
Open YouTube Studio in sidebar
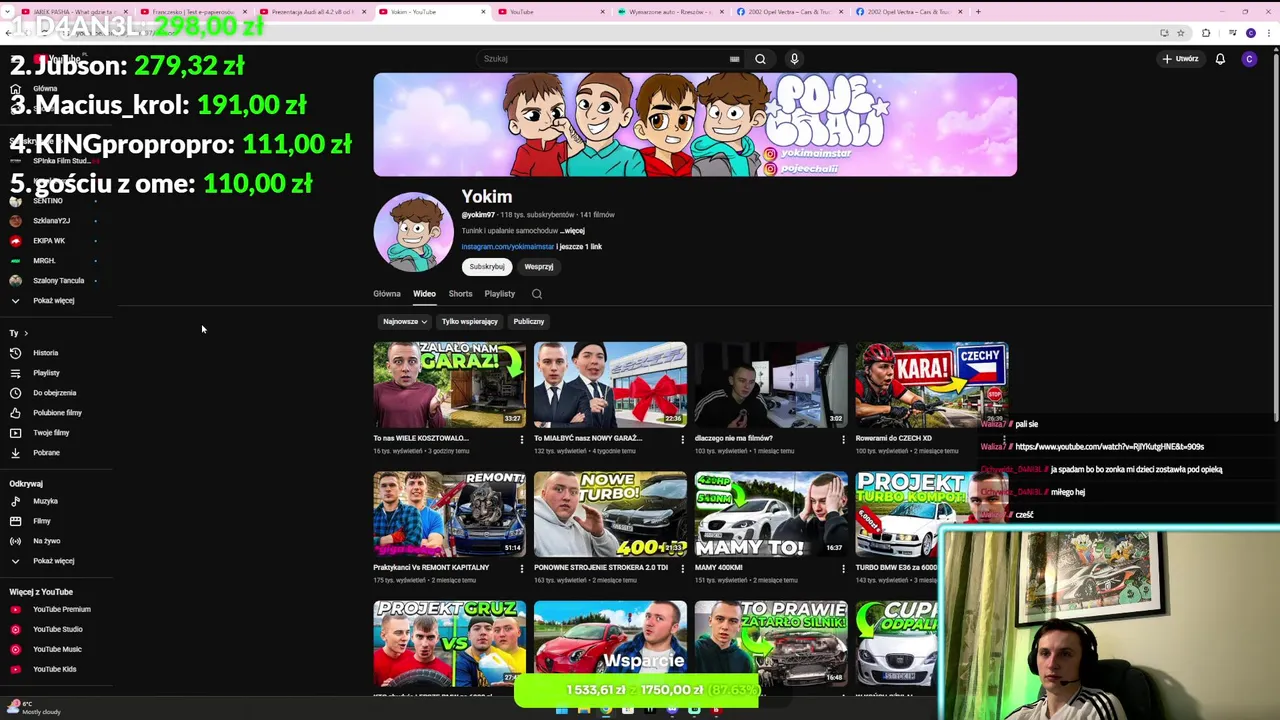click(x=57, y=629)
